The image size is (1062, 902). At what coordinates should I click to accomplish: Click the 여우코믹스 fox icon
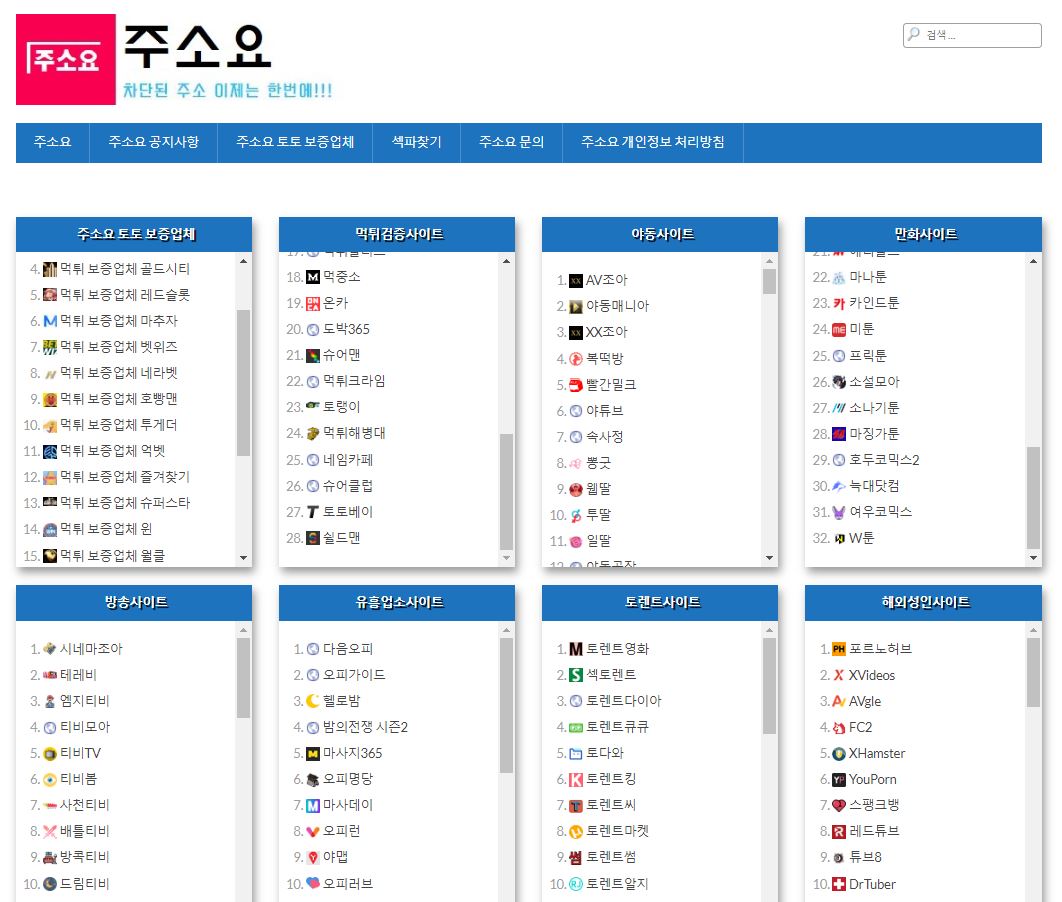tap(838, 513)
